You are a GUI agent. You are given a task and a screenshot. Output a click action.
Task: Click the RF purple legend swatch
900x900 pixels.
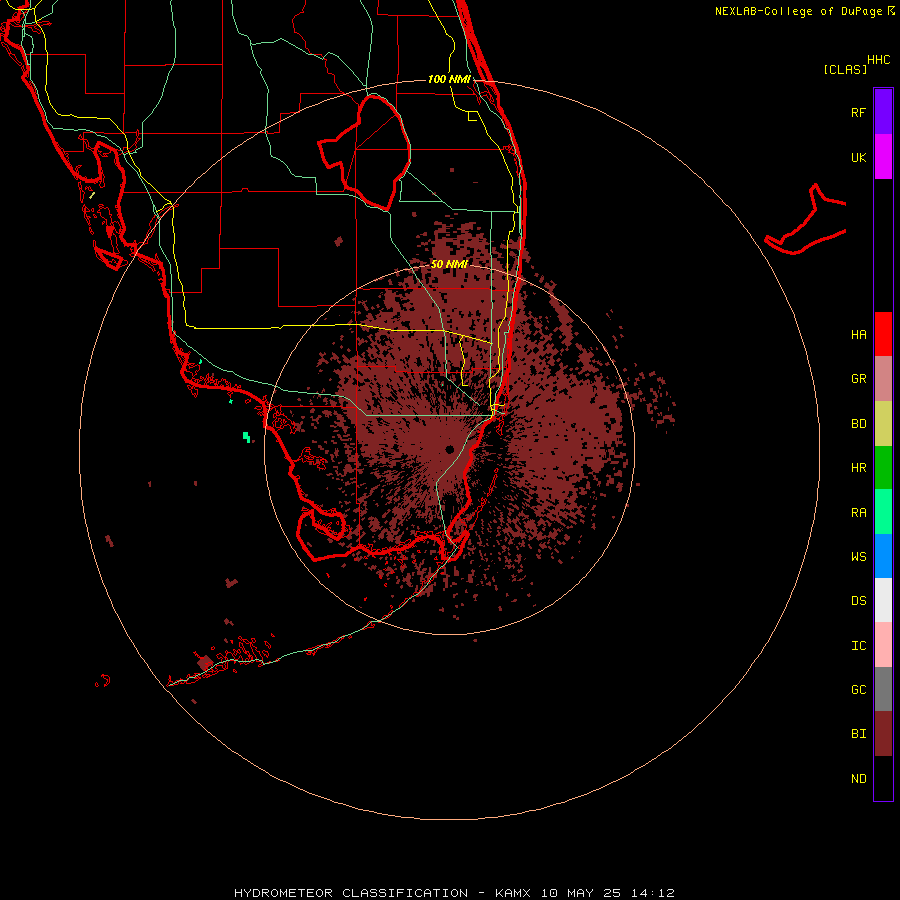tap(883, 111)
